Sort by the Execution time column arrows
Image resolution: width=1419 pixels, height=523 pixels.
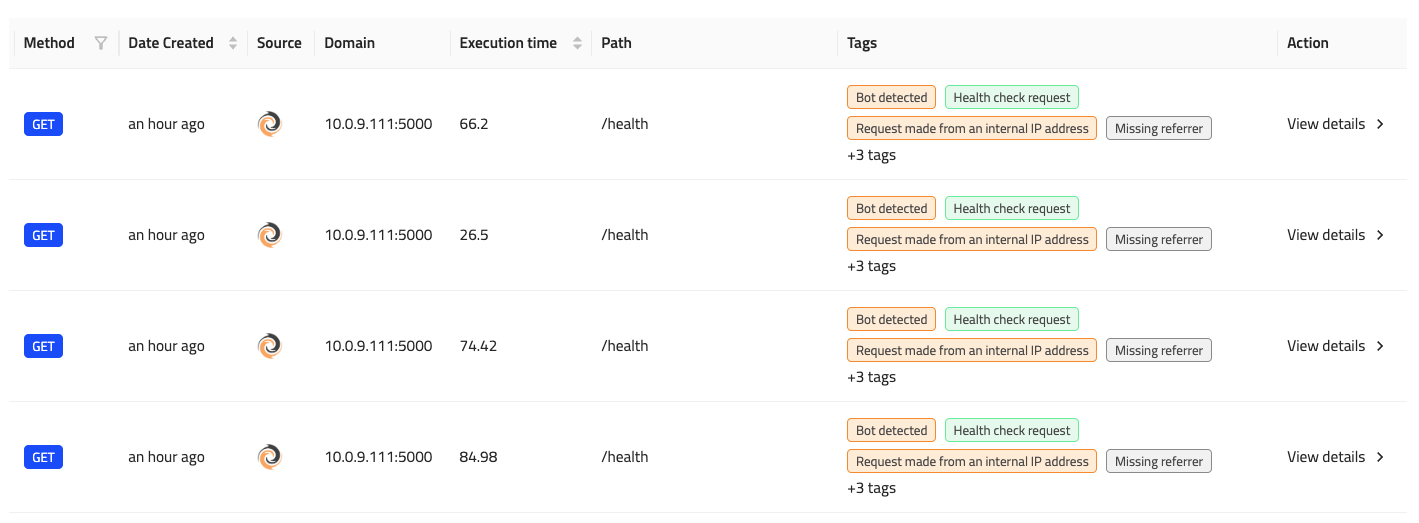point(577,43)
